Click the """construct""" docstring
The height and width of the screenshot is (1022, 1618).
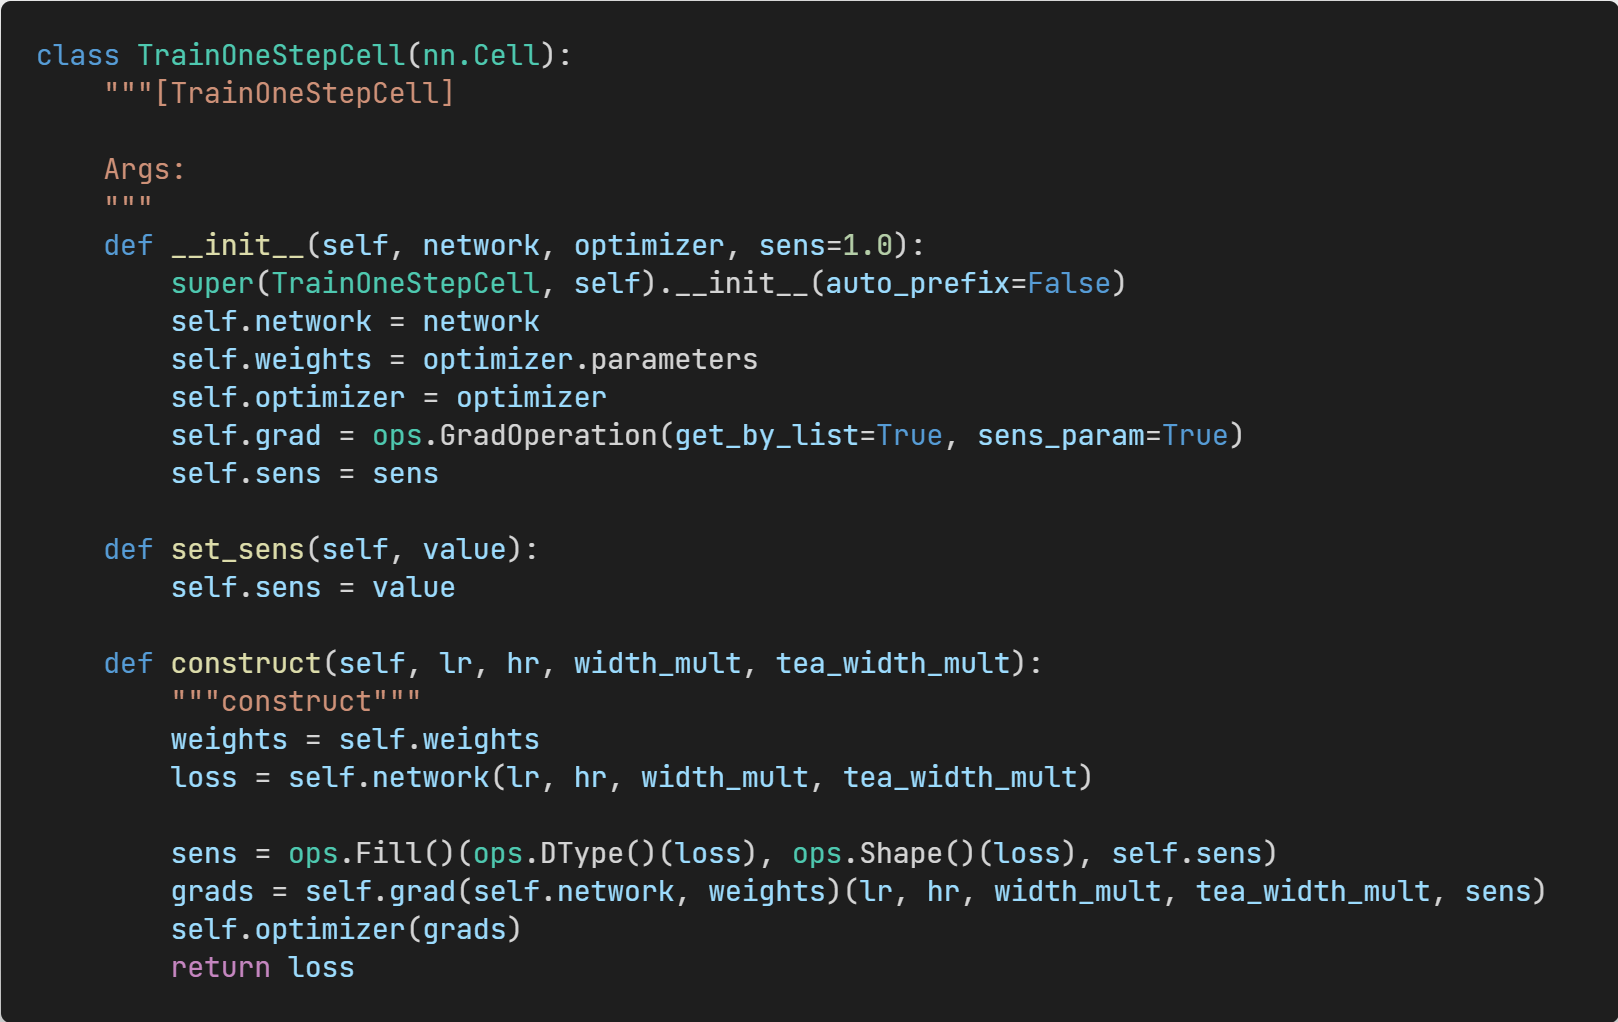tap(296, 701)
